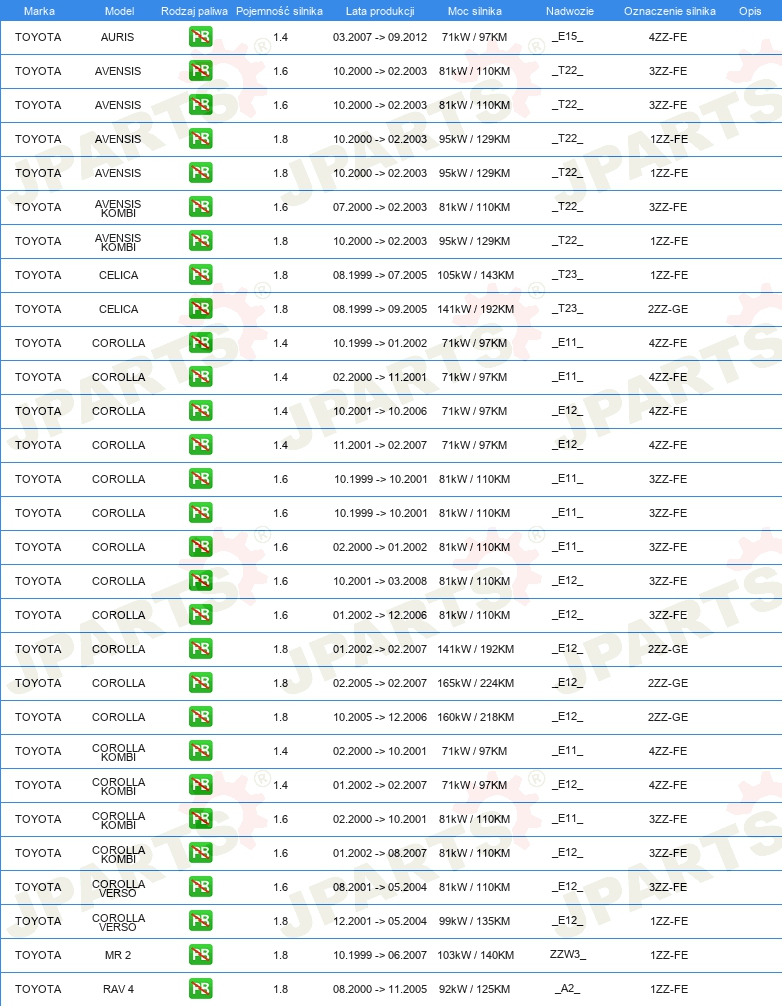Select the ZZW3_ body code cell
The height and width of the screenshot is (1006, 782).
(x=568, y=955)
